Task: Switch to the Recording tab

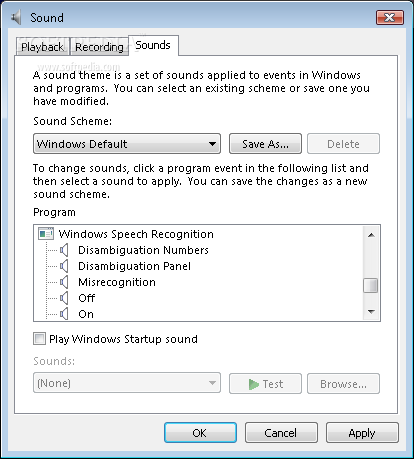Action: [99, 47]
